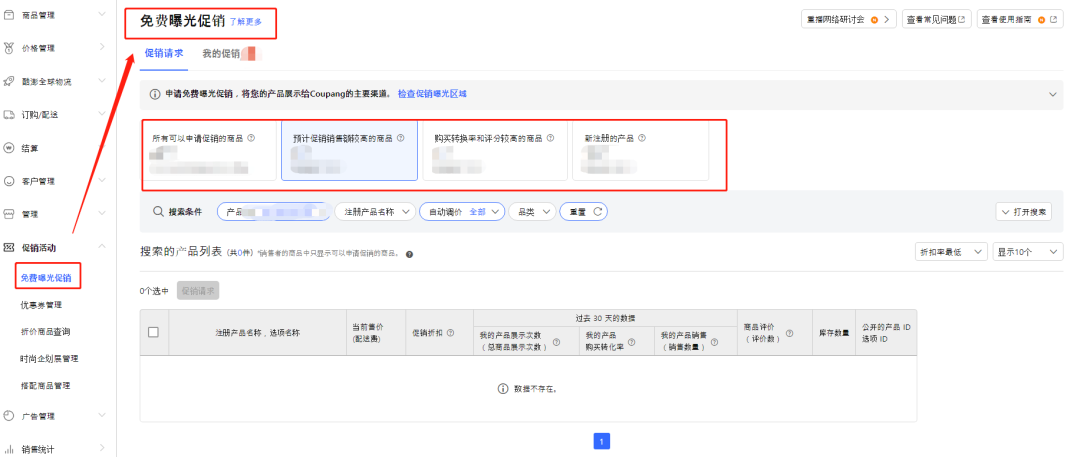Expand the 价格管理 sidebar chevron
This screenshot has width=1080, height=457.
pos(102,48)
